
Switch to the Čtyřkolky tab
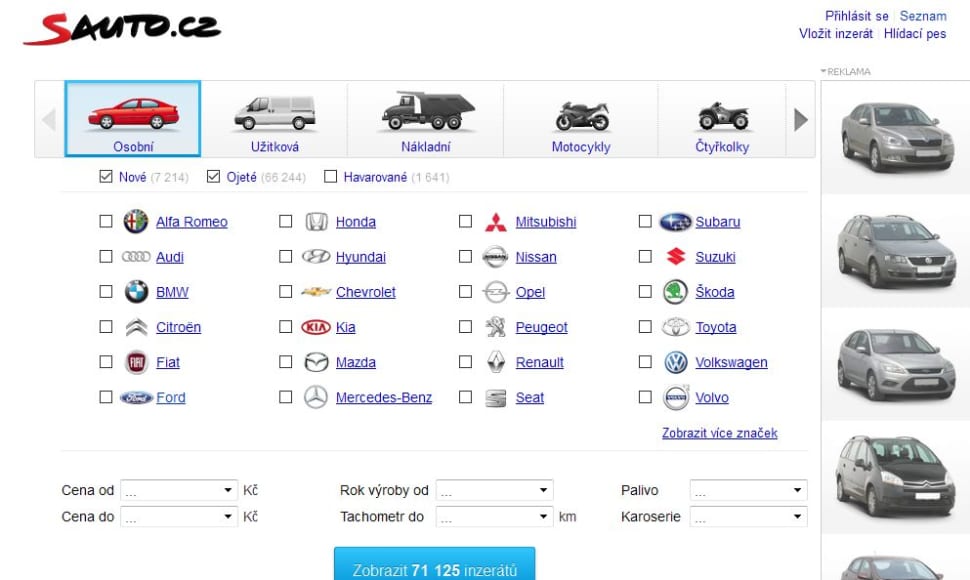(x=722, y=119)
